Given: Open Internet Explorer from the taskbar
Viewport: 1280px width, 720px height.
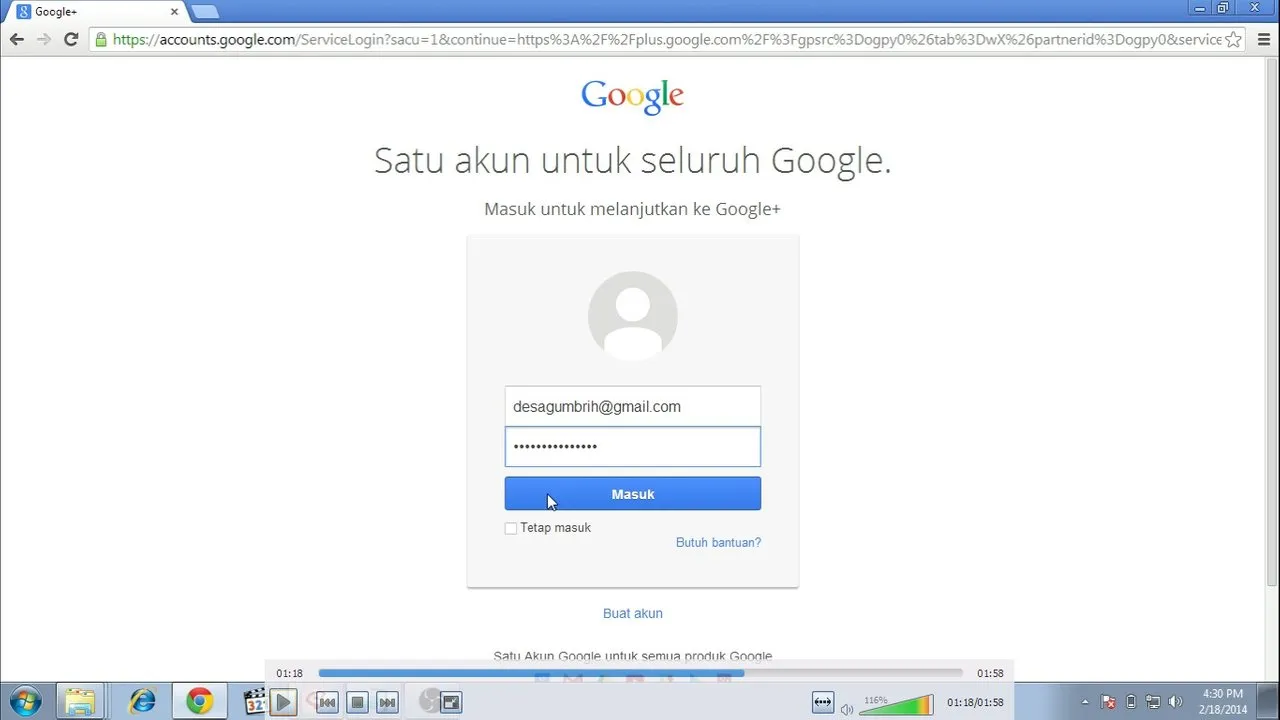Looking at the screenshot, I should (141, 701).
